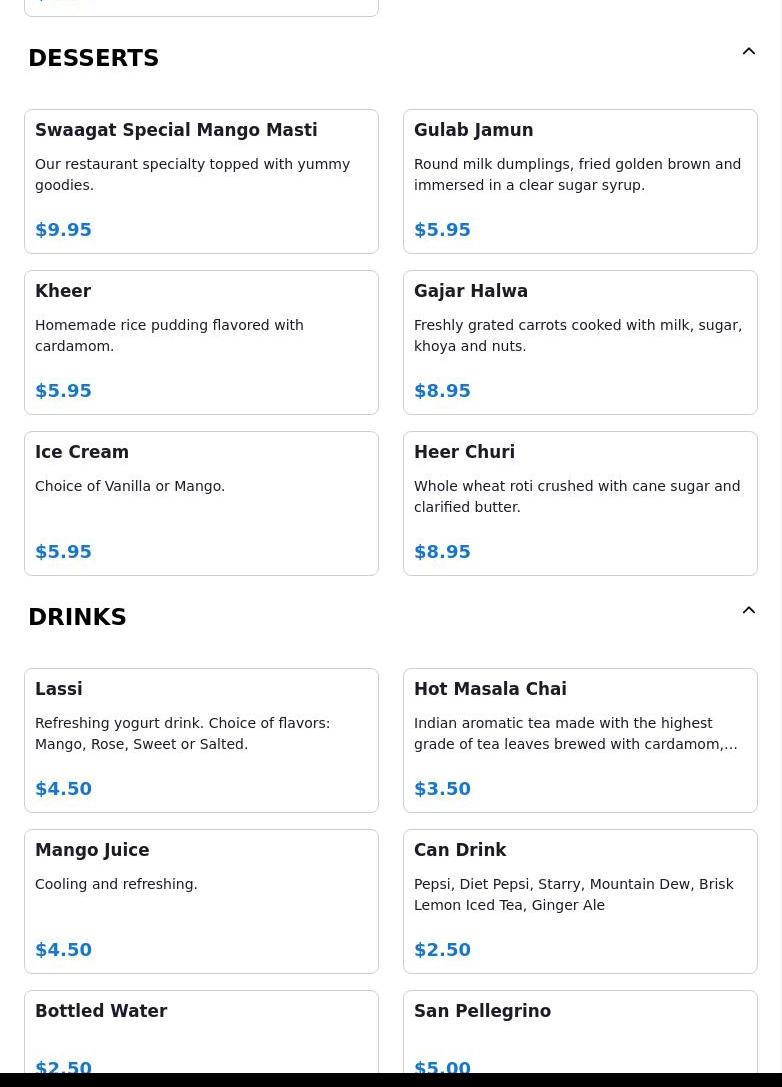The width and height of the screenshot is (782, 1087).
Task: Click the Gulab Jamun description text
Action: coord(577,175)
